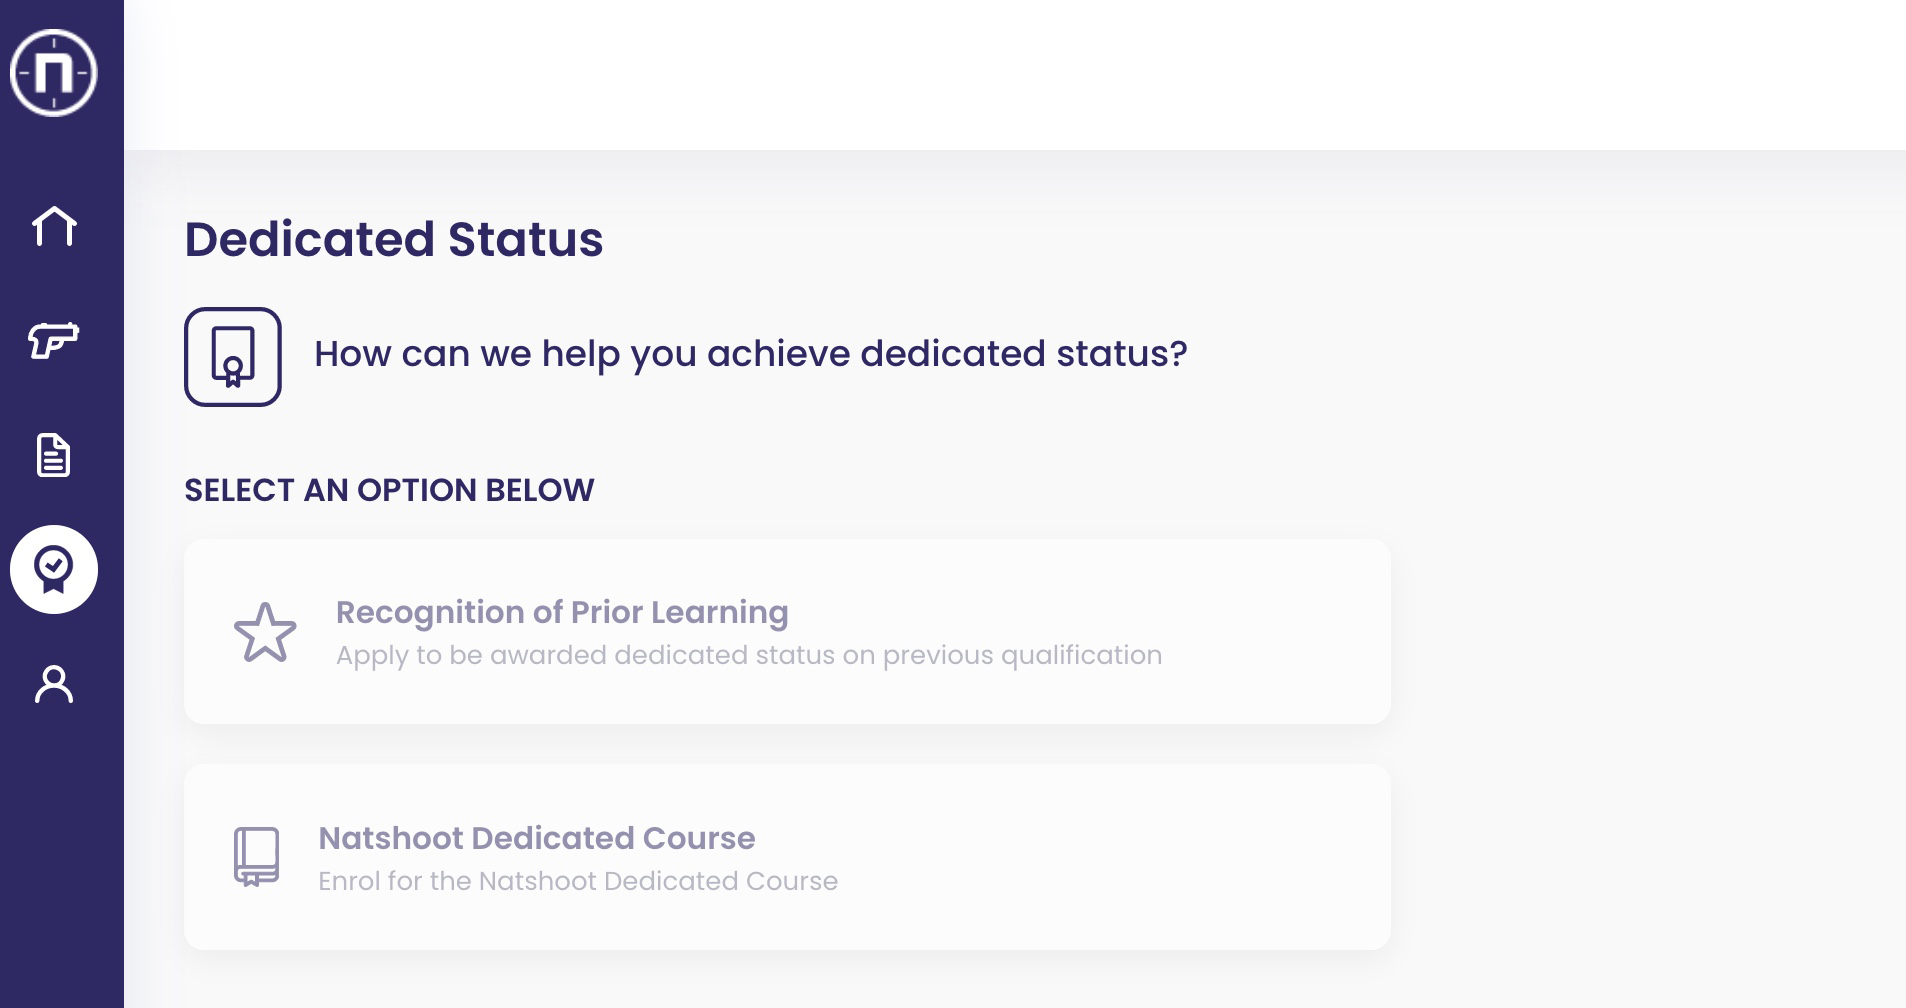
Task: Click 'Enrol for the Natshoot Dedicated Course' text
Action: click(578, 881)
